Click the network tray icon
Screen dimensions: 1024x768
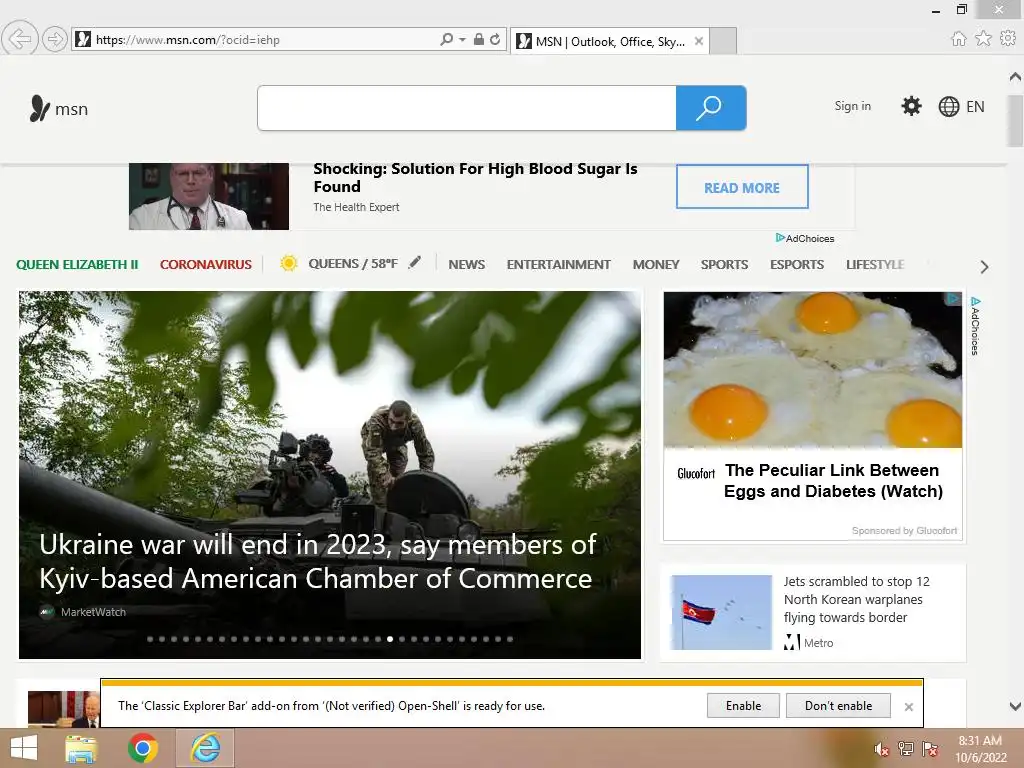coord(905,749)
